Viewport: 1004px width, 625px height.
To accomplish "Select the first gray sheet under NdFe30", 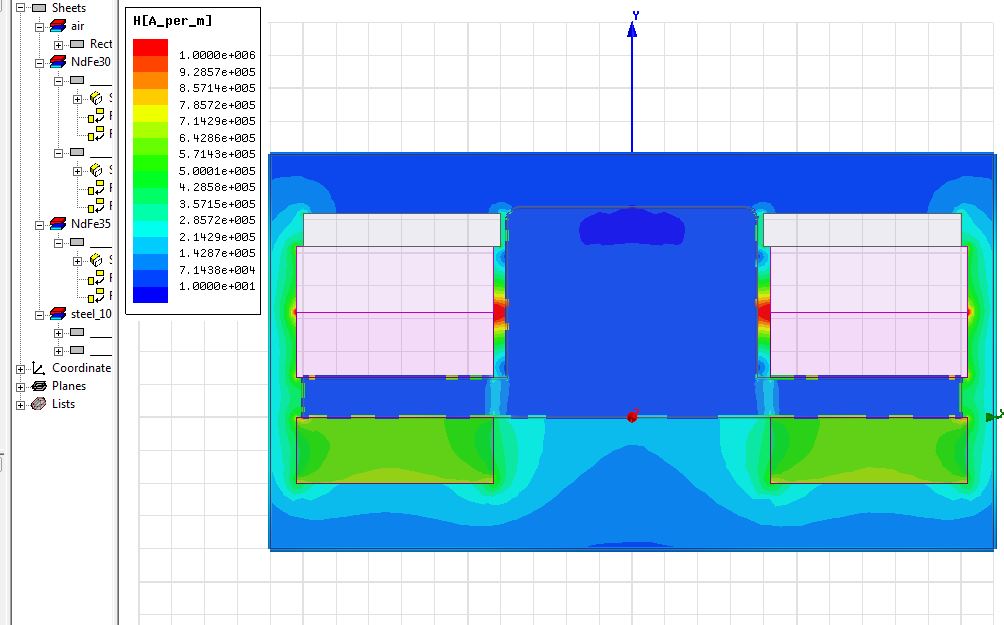I will 77,80.
